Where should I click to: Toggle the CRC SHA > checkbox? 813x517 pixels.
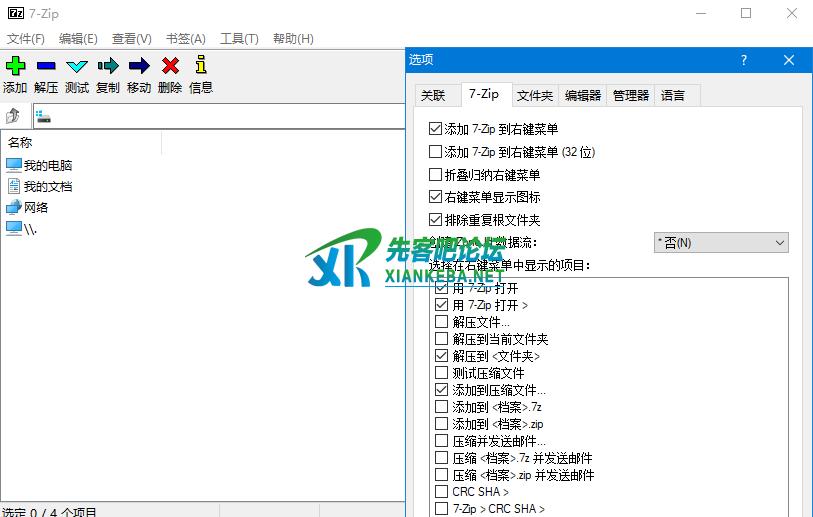pyautogui.click(x=442, y=492)
